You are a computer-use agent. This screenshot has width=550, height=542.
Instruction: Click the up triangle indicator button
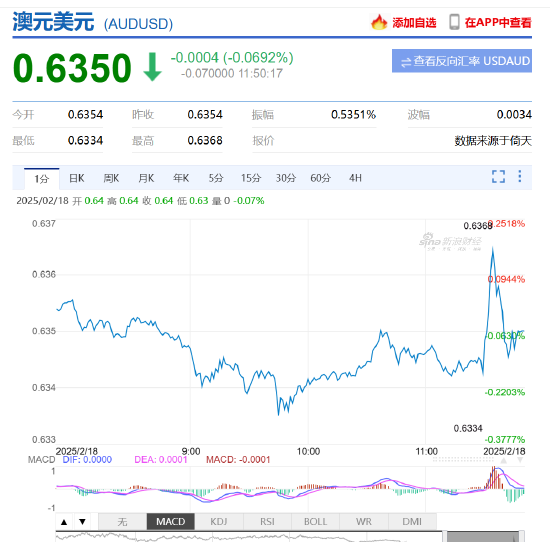click(64, 522)
